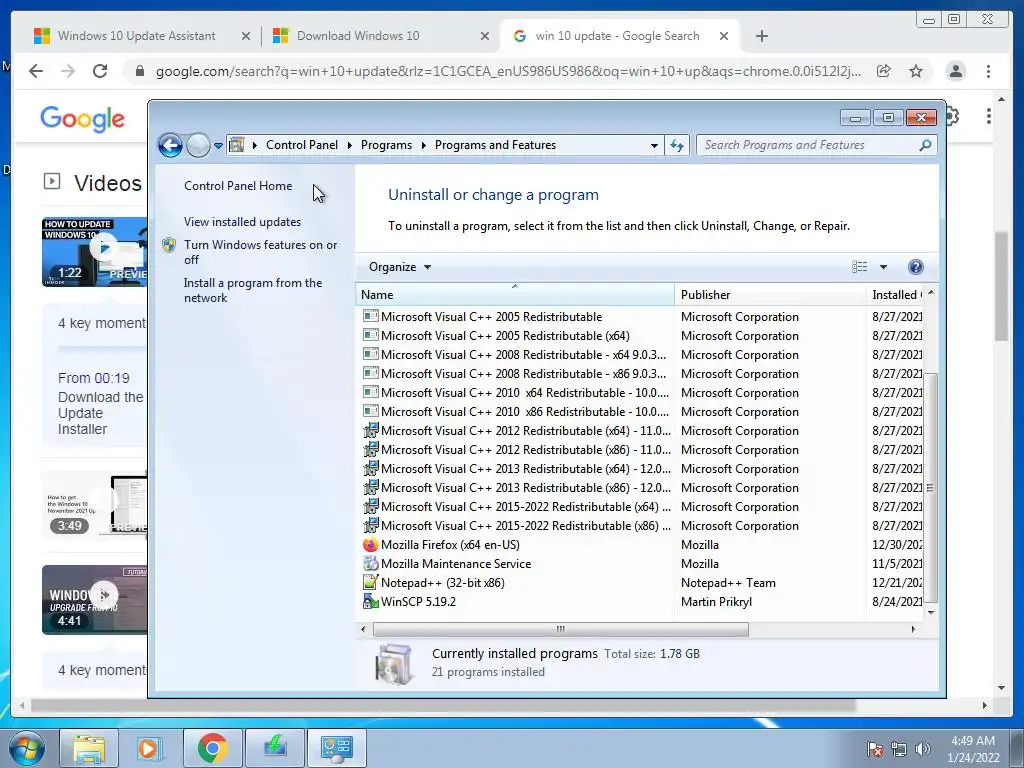Refresh the Programs and Features view

click(x=677, y=146)
